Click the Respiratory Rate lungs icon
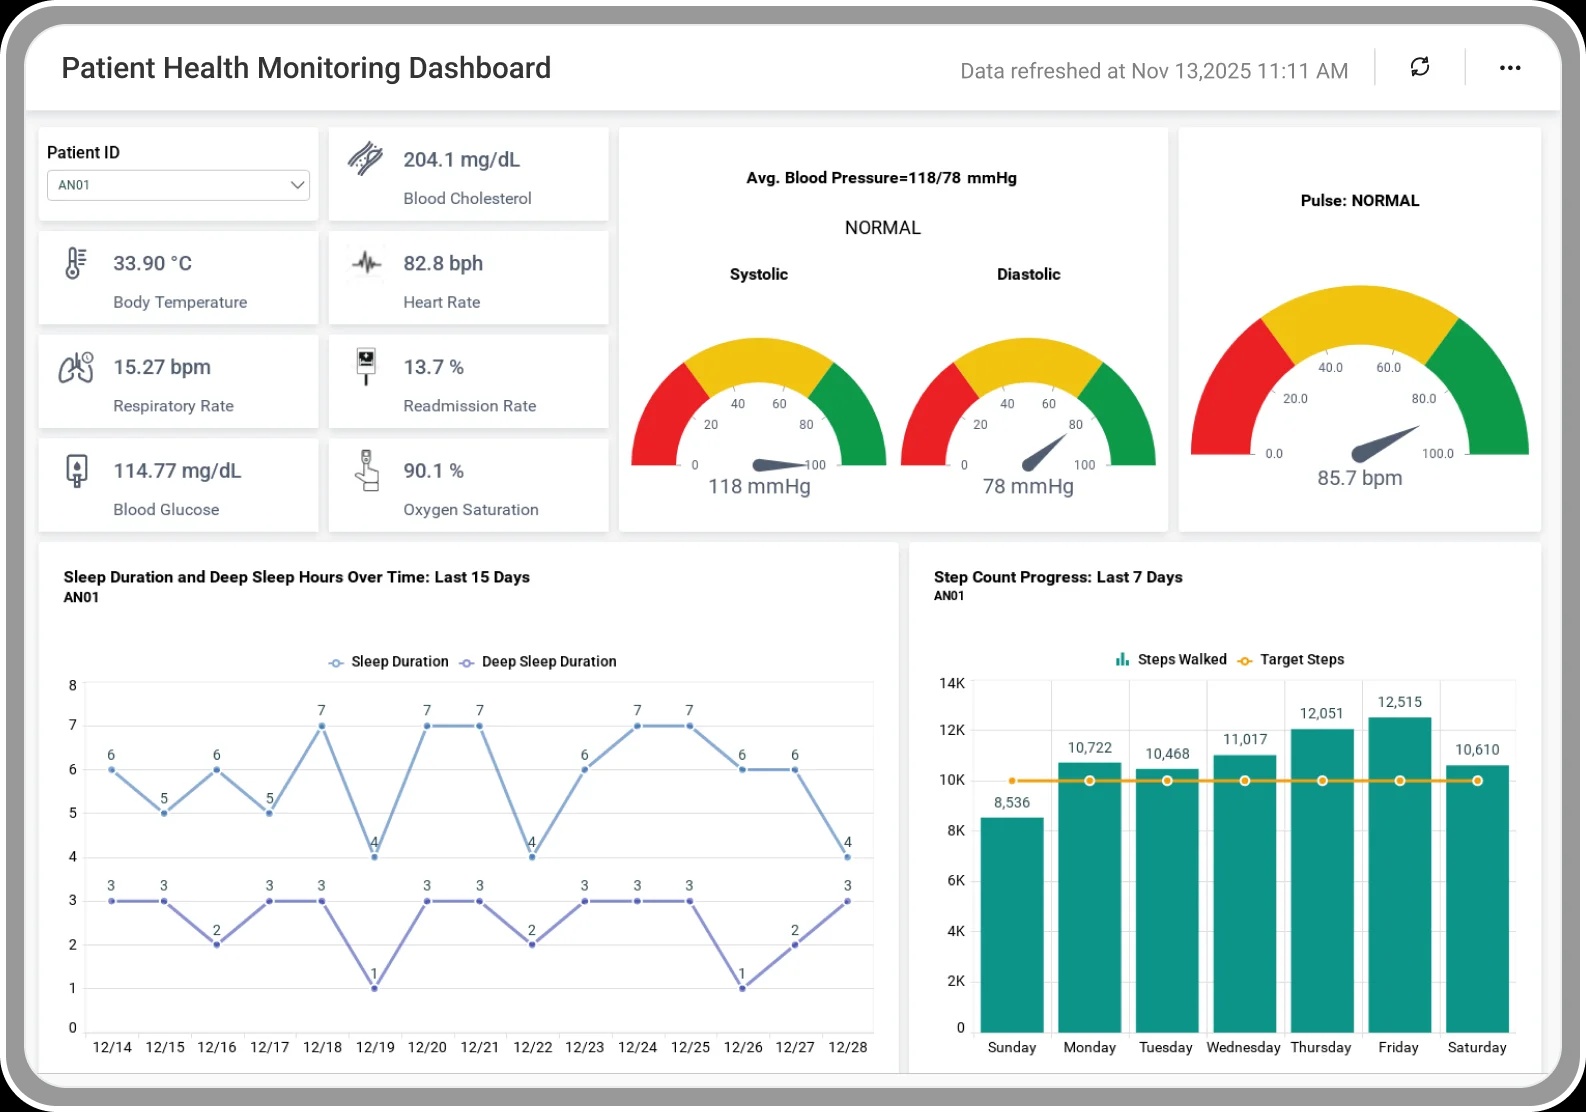The height and width of the screenshot is (1112, 1586). 76,367
